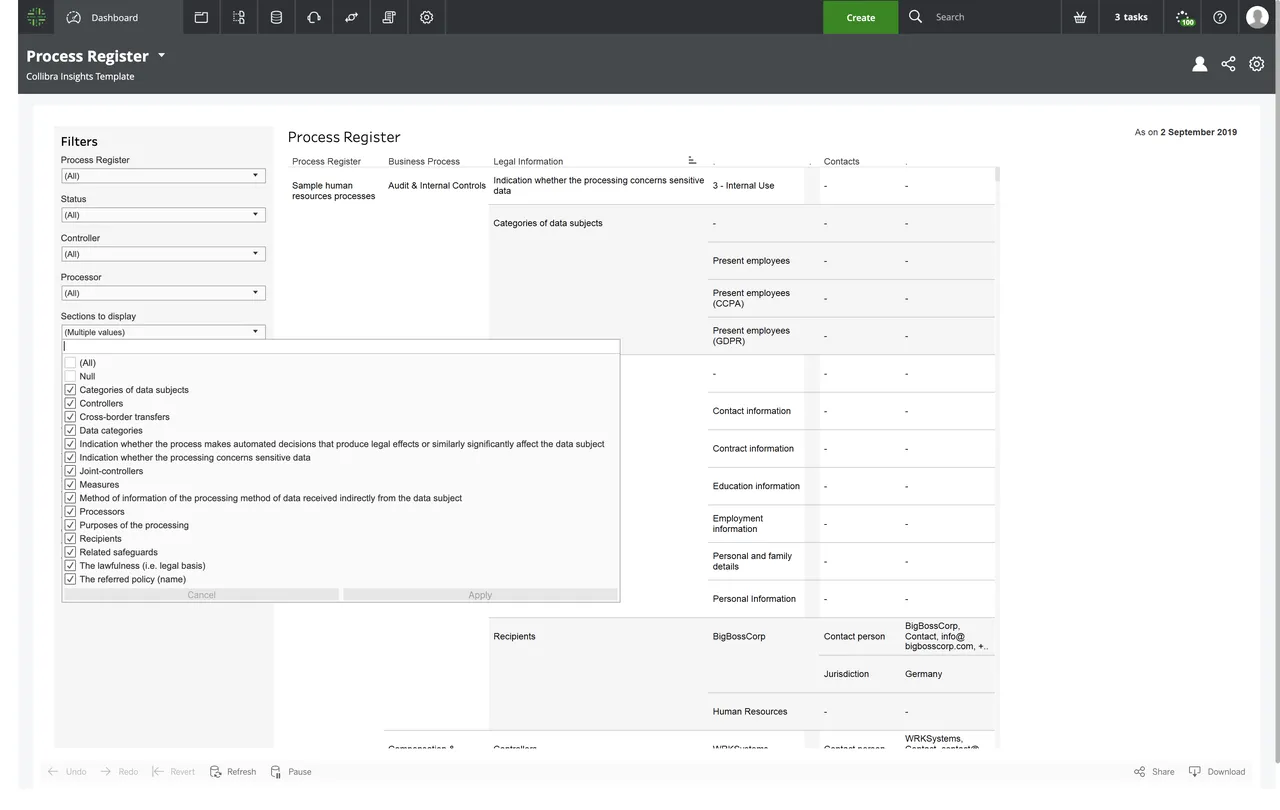Select the 3 - Internal Use cell
The image size is (1280, 810).
pos(743,185)
